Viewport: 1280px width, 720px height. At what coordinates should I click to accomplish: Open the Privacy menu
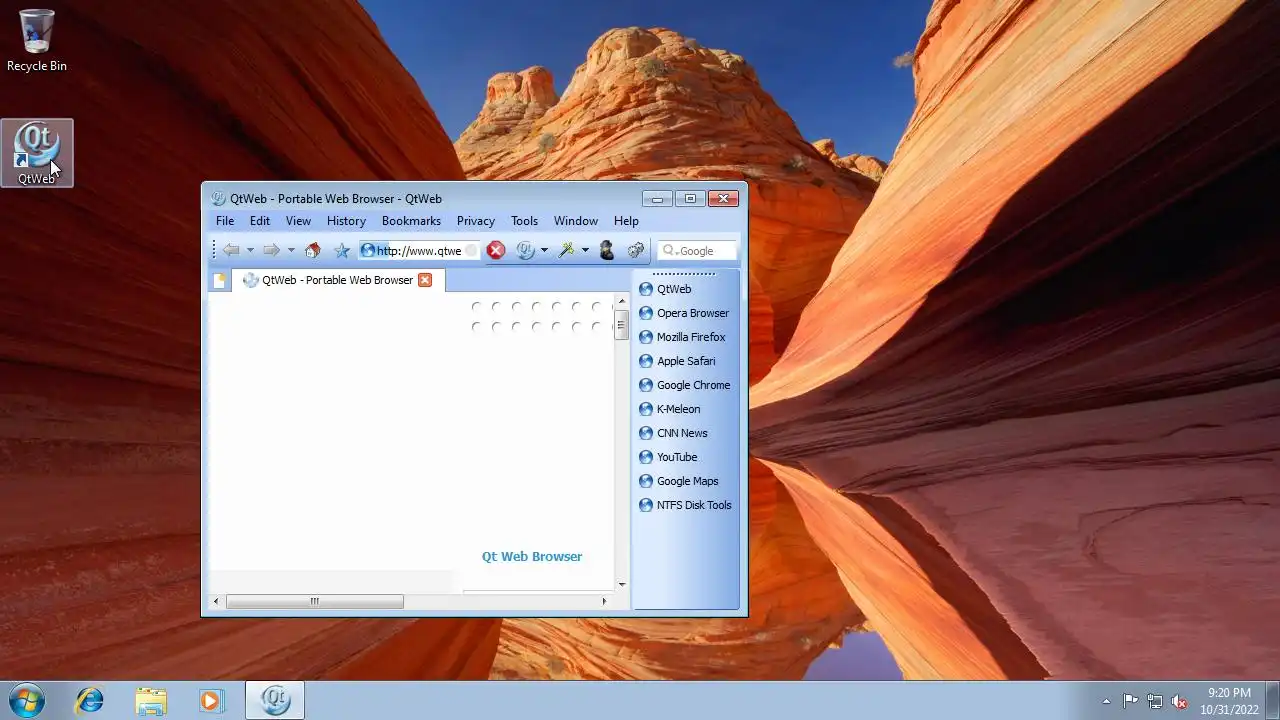click(476, 221)
